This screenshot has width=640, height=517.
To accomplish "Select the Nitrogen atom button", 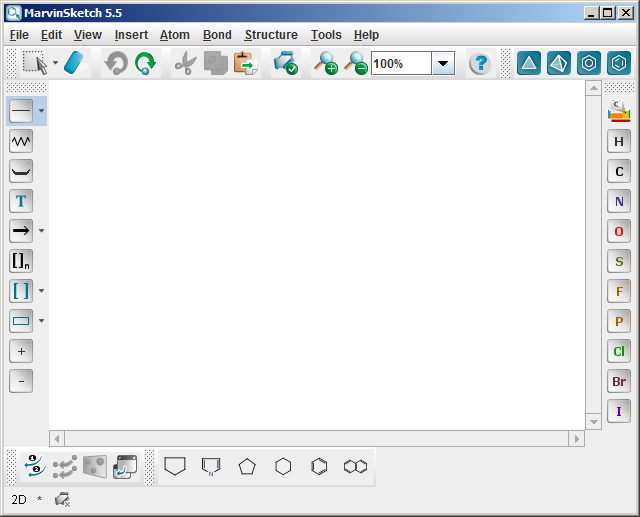I will coord(619,202).
